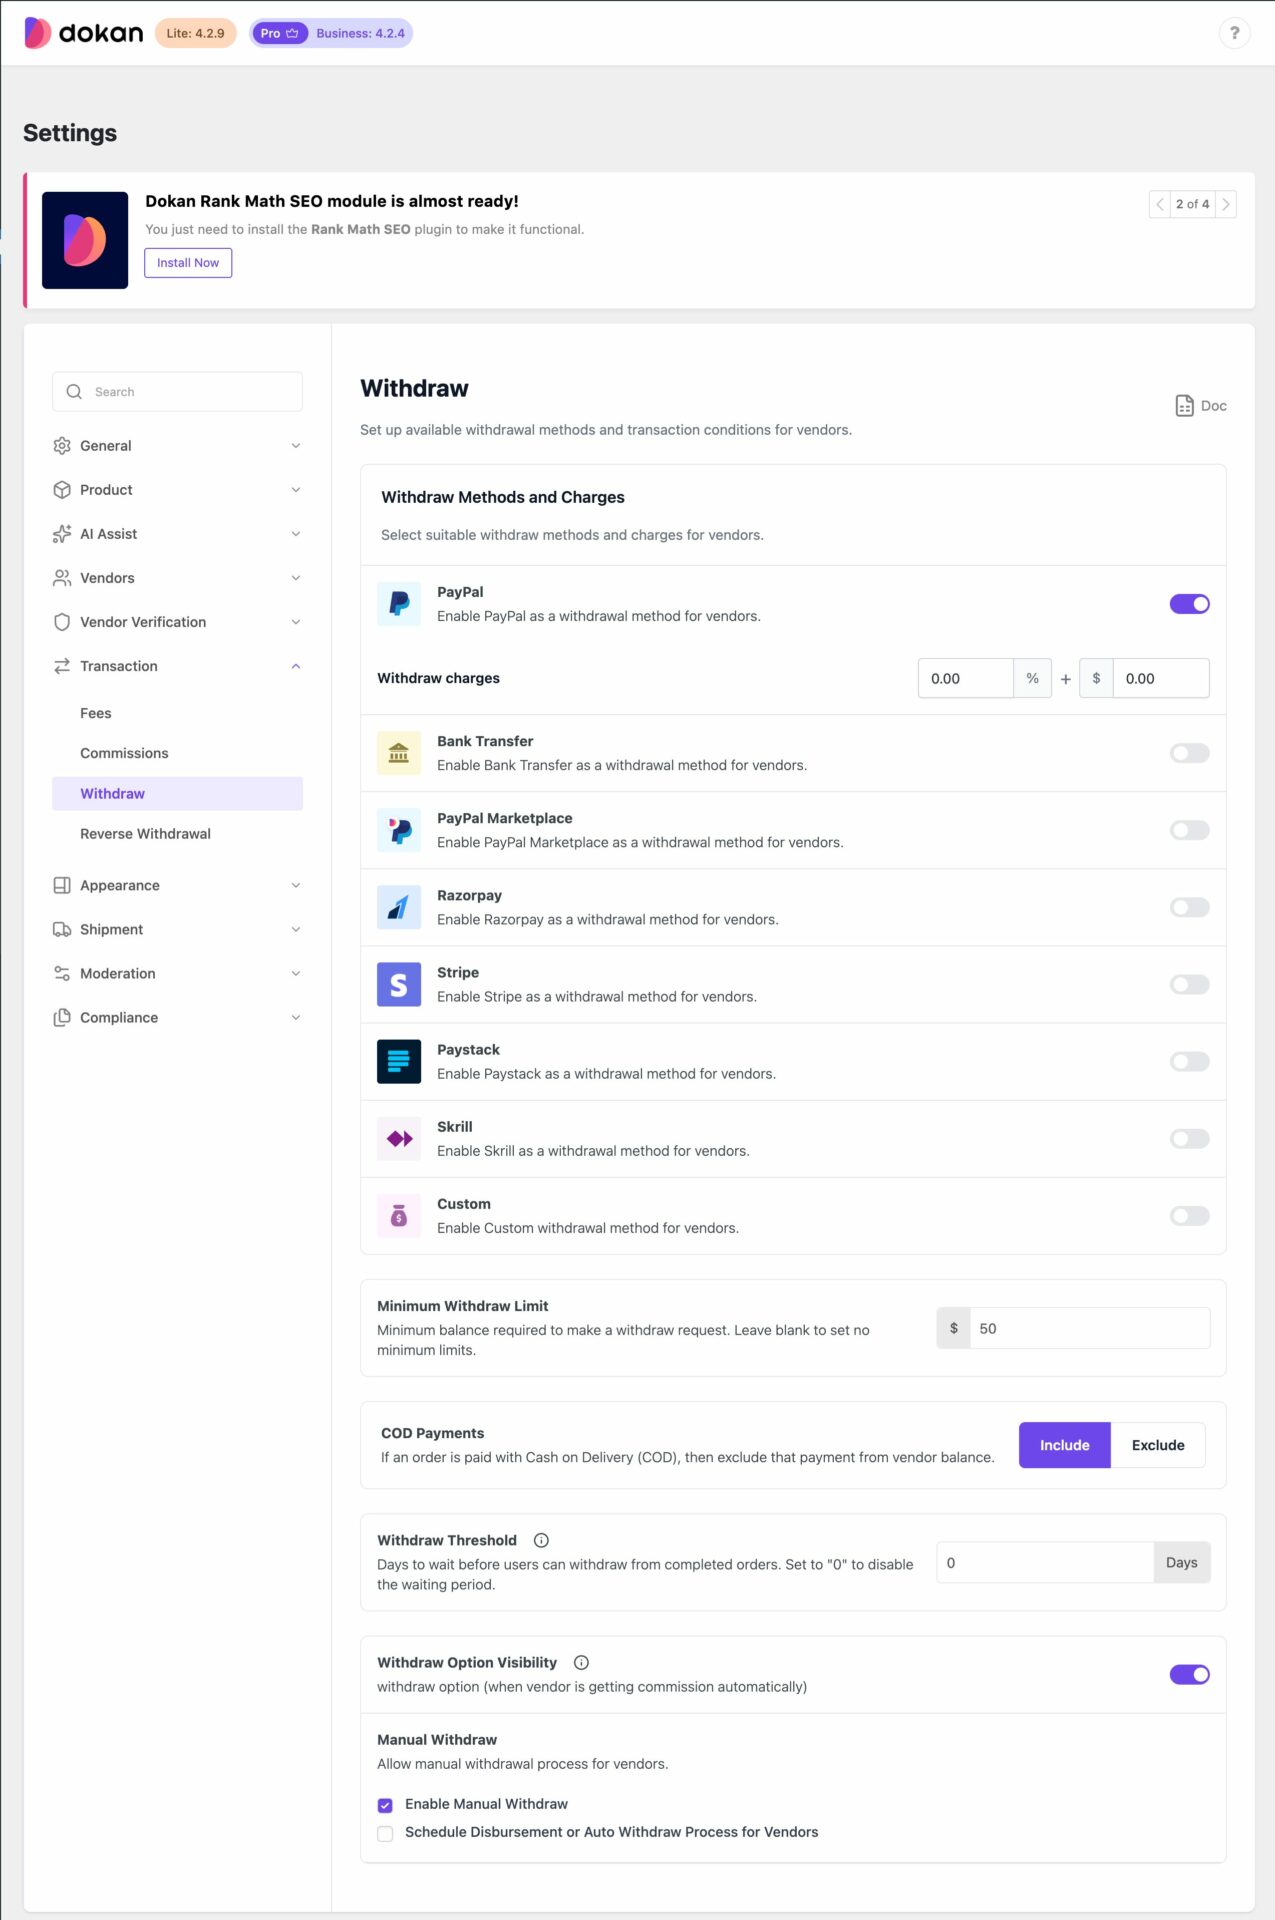This screenshot has height=1920, width=1275.
Task: Click the Compliance documents icon
Action: [x=62, y=1017]
